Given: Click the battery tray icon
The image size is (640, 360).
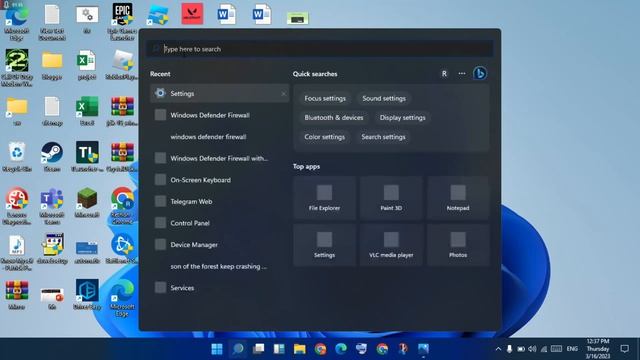Looking at the screenshot, I should tap(521, 349).
